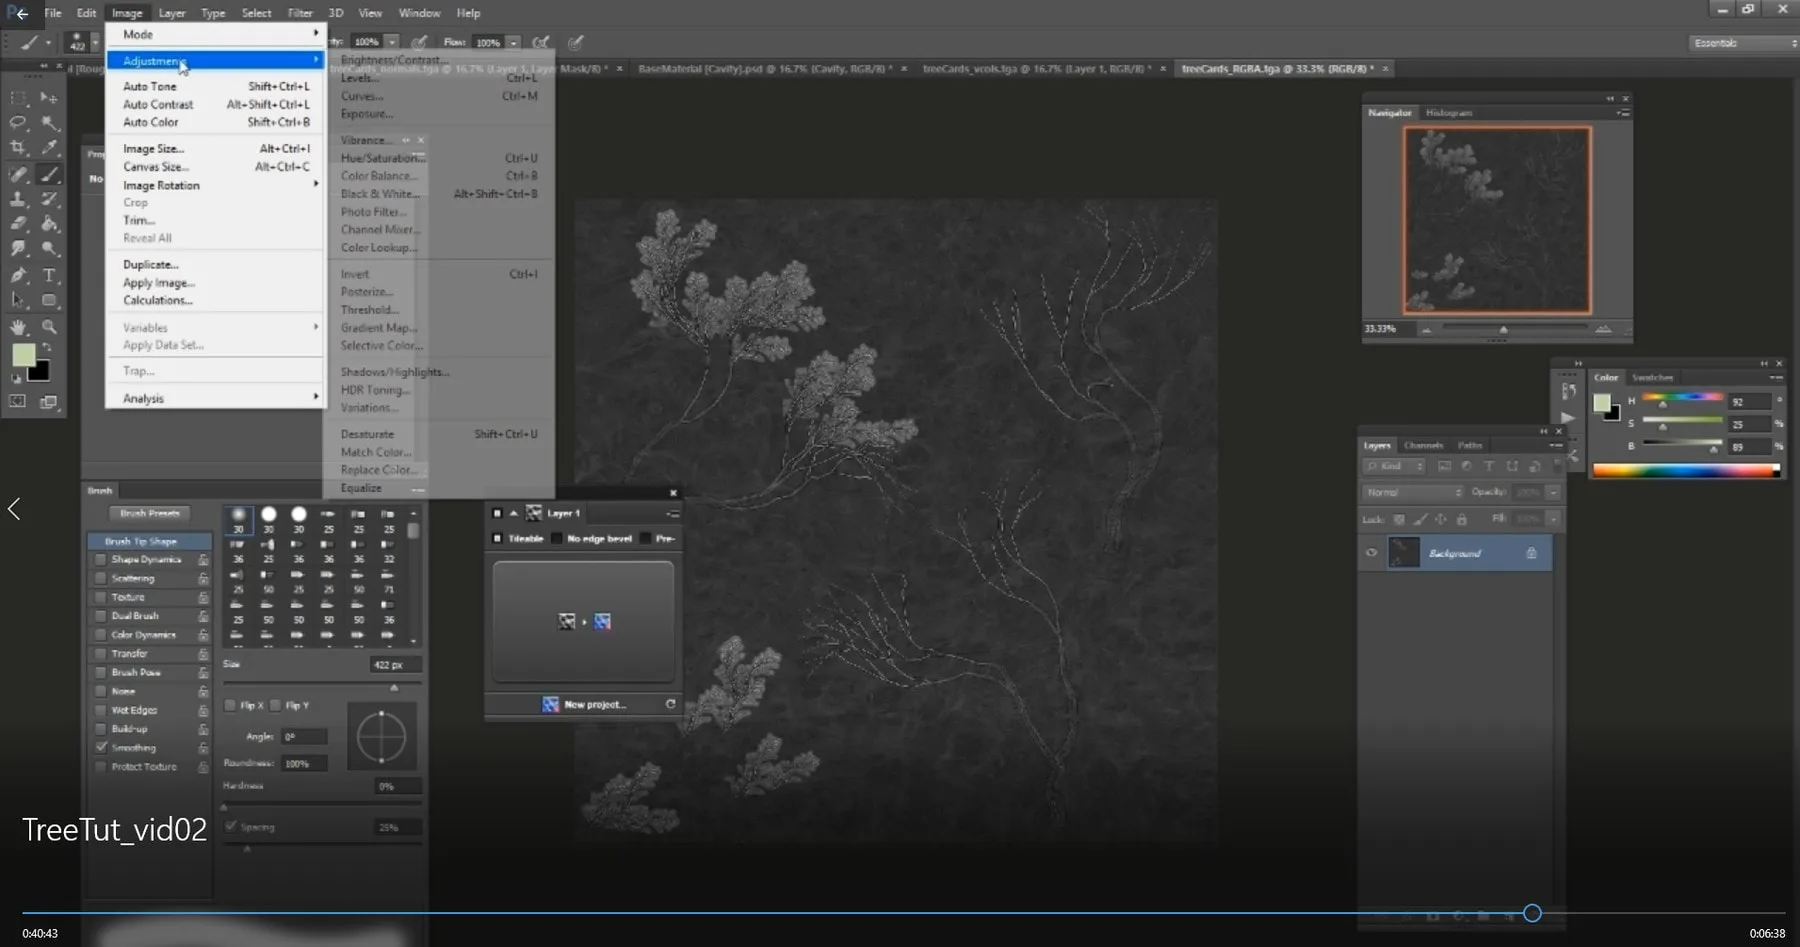The image size is (1800, 947).
Task: Switch to the Channels tab
Action: (1424, 445)
